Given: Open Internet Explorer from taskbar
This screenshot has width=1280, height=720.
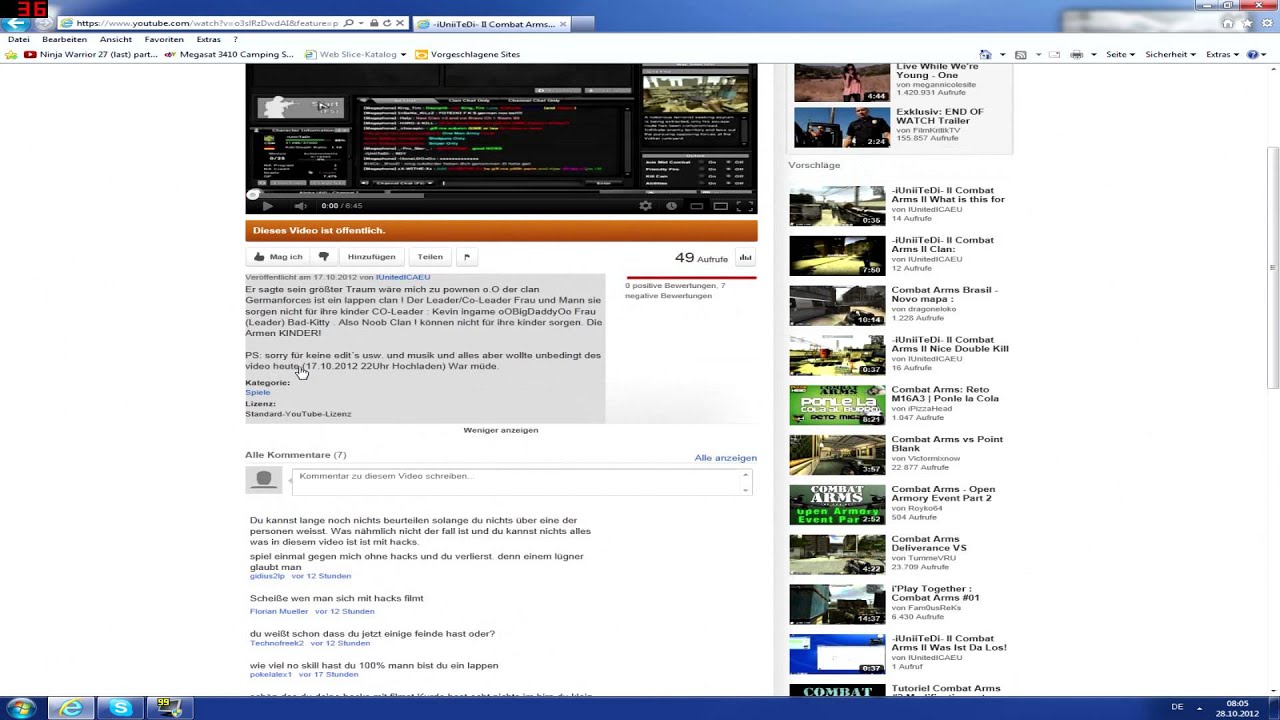Looking at the screenshot, I should coord(71,708).
